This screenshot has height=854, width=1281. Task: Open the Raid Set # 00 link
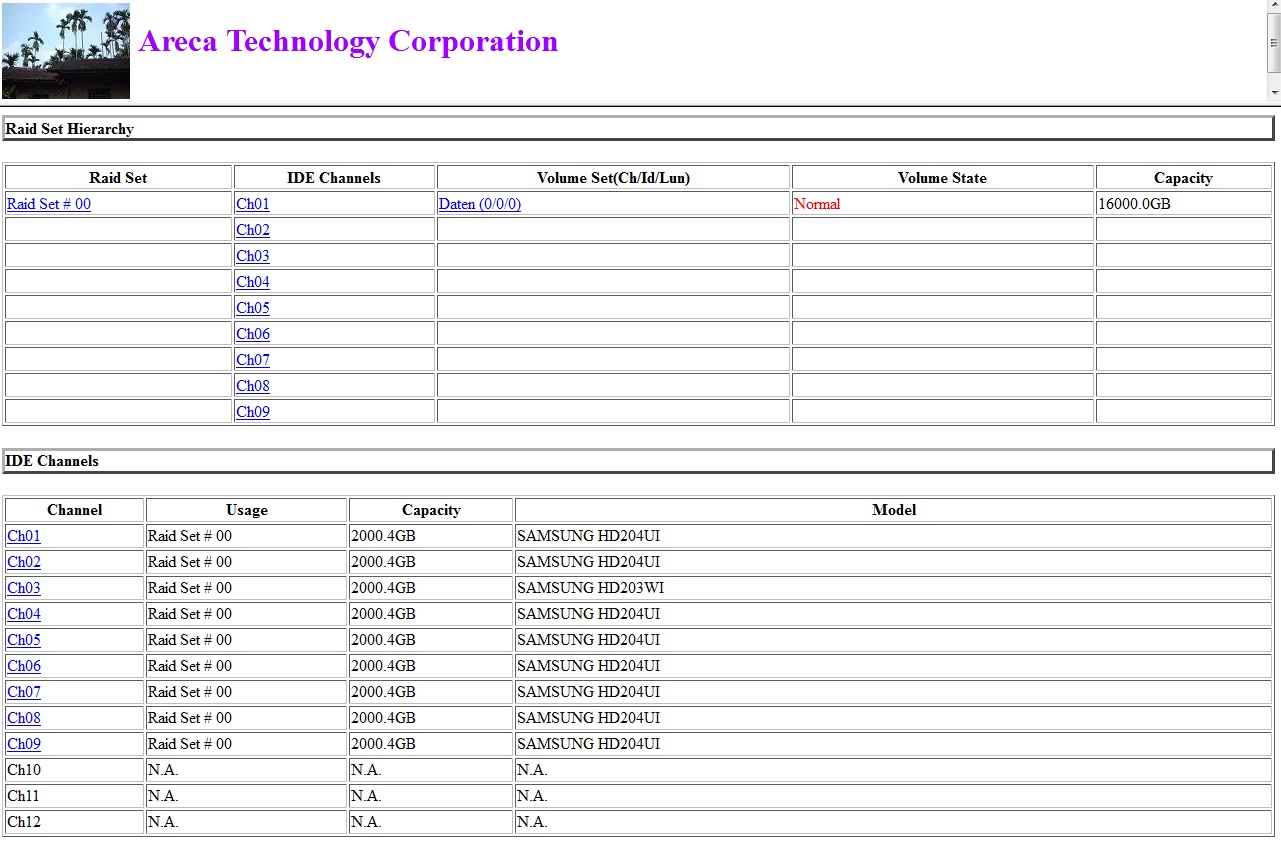(x=49, y=204)
